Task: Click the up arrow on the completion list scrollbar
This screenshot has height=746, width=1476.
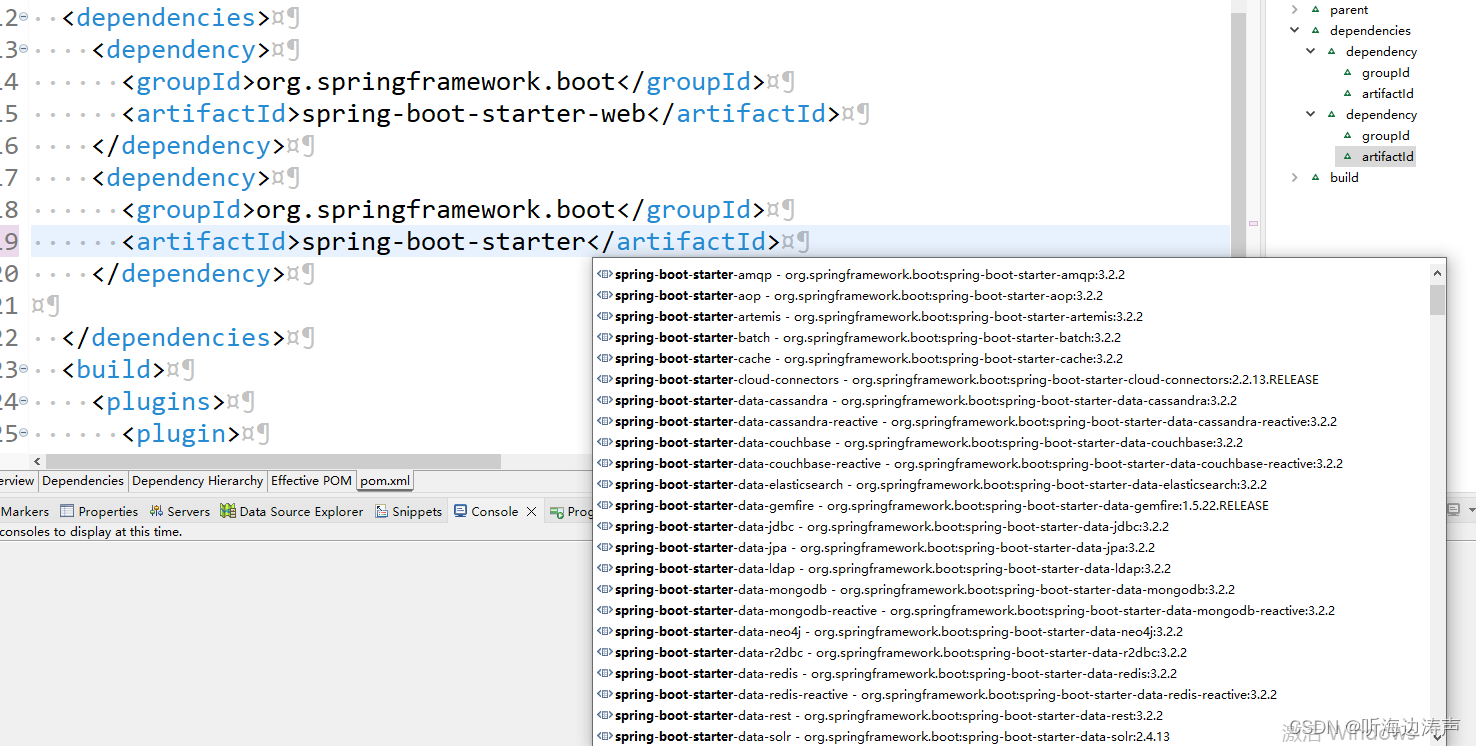Action: pyautogui.click(x=1437, y=271)
